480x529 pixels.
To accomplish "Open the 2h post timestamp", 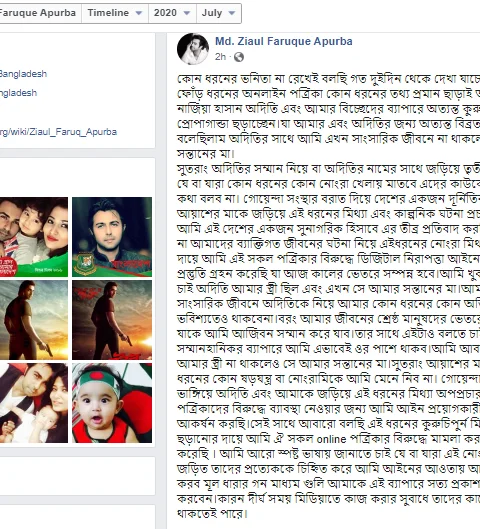I will click(x=221, y=57).
